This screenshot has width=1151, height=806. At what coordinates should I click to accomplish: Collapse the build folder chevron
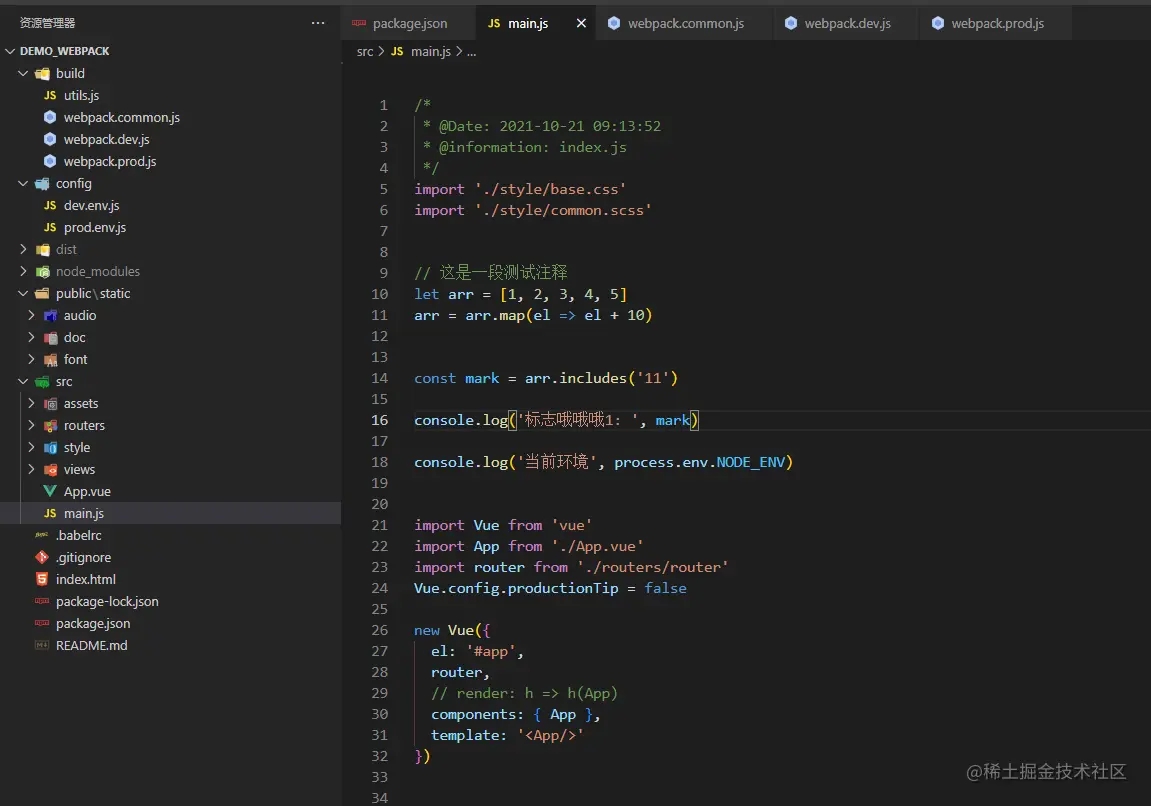click(23, 73)
